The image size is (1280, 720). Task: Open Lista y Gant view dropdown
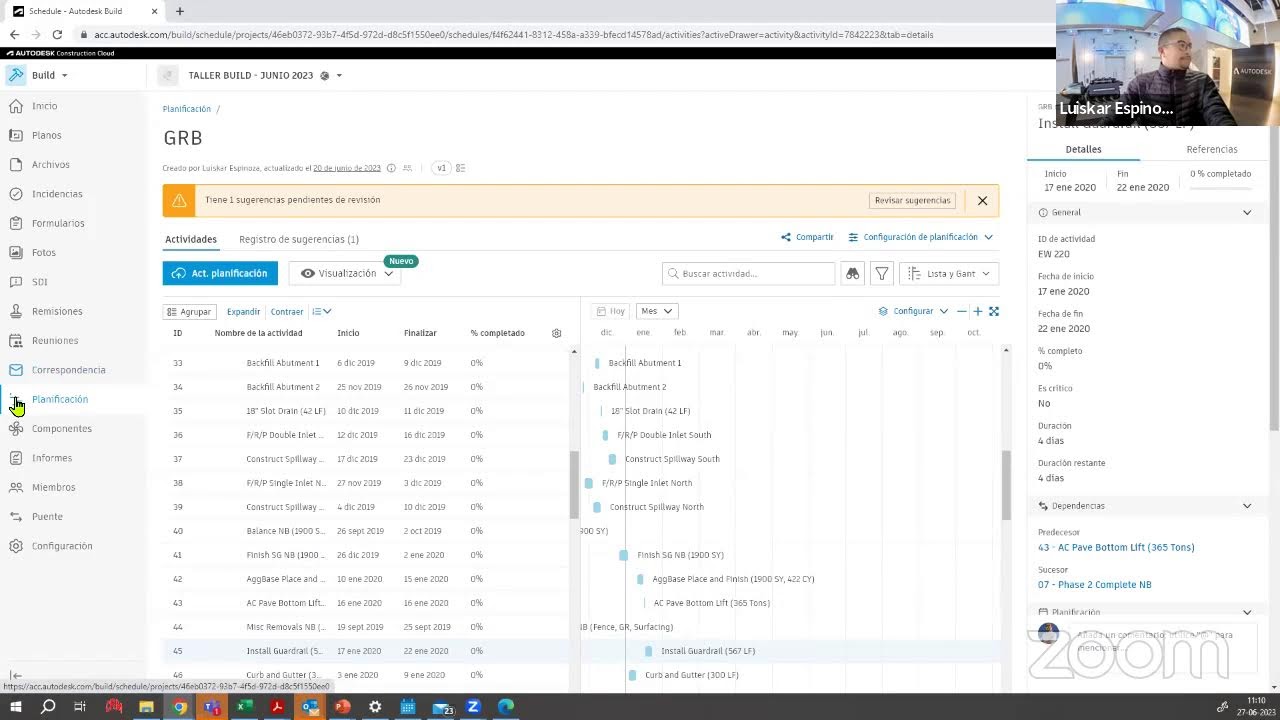tap(949, 273)
